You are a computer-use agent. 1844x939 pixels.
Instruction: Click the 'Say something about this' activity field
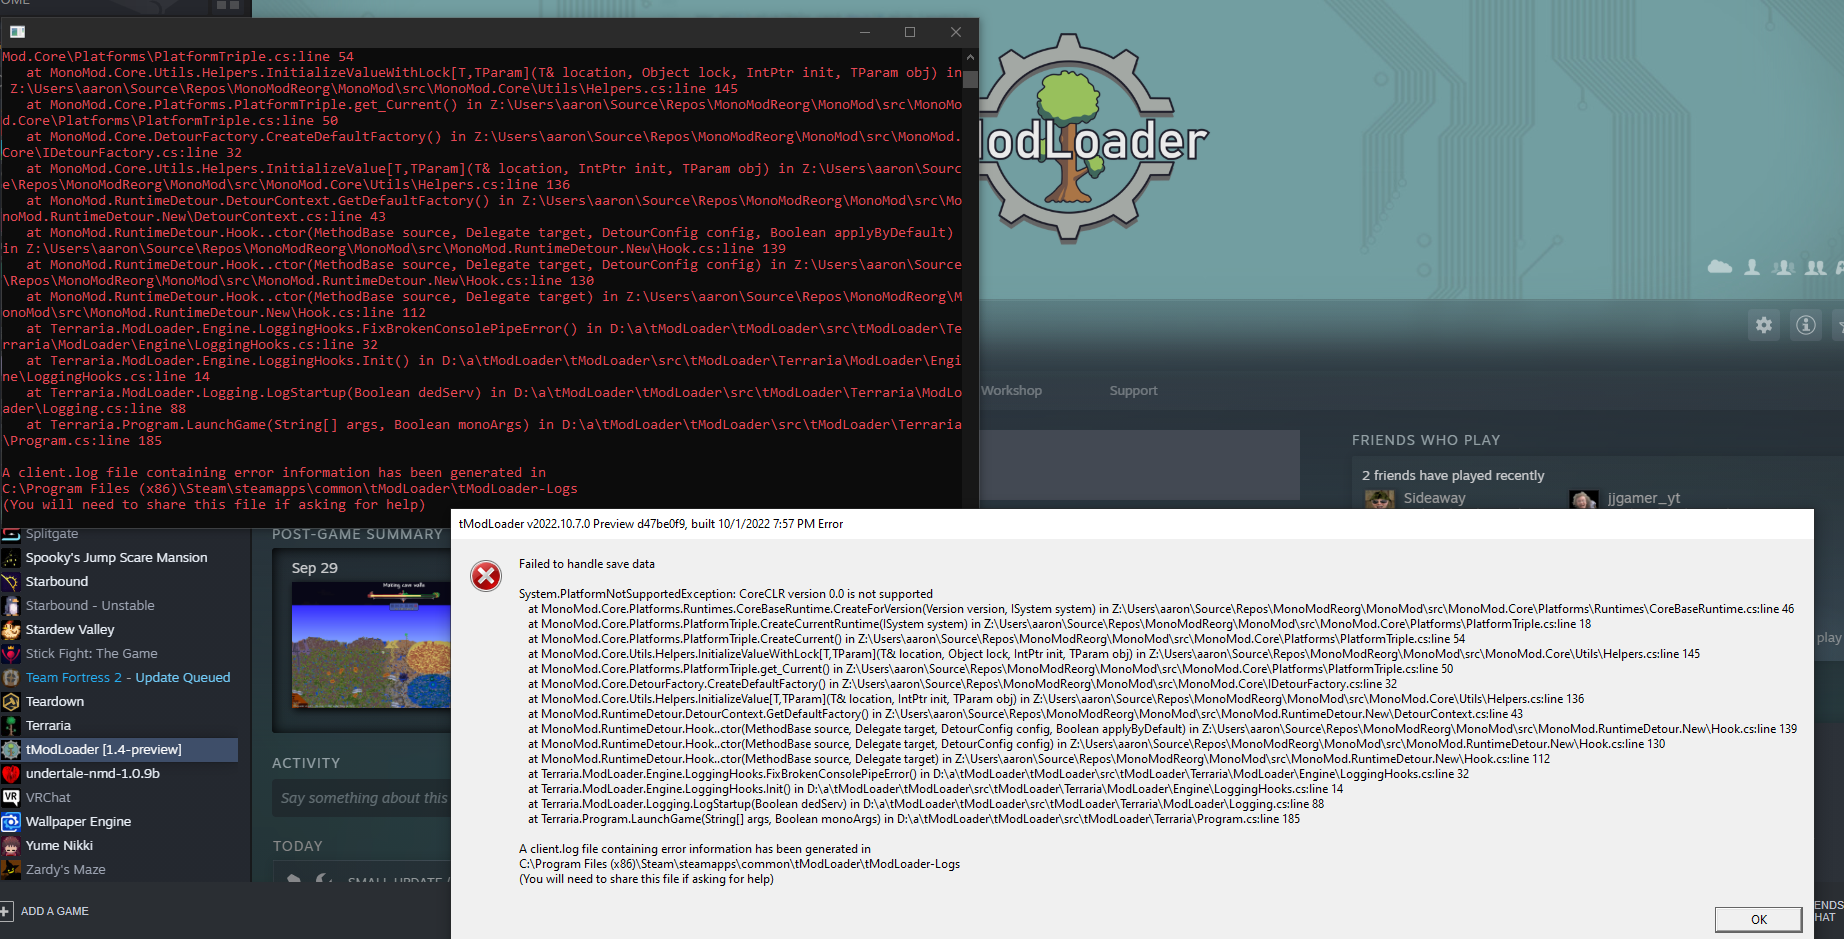coord(362,798)
